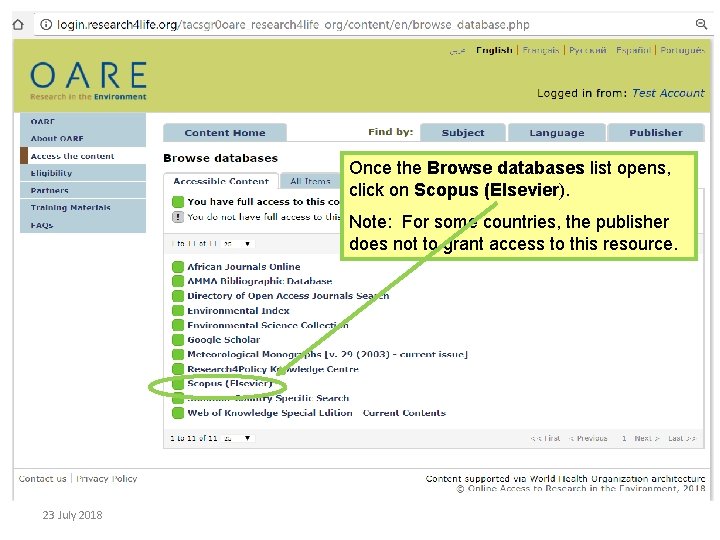Switch language to English
Viewport: 720px width, 540px height.
(494, 50)
